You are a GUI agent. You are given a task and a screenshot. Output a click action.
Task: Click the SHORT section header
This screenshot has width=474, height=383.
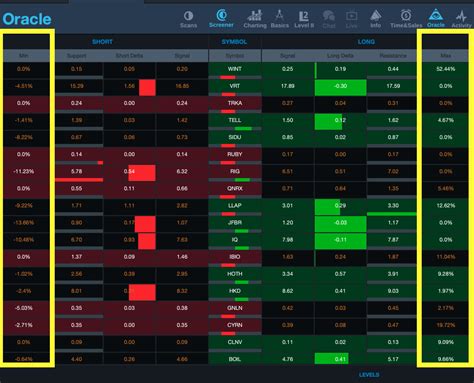point(102,42)
